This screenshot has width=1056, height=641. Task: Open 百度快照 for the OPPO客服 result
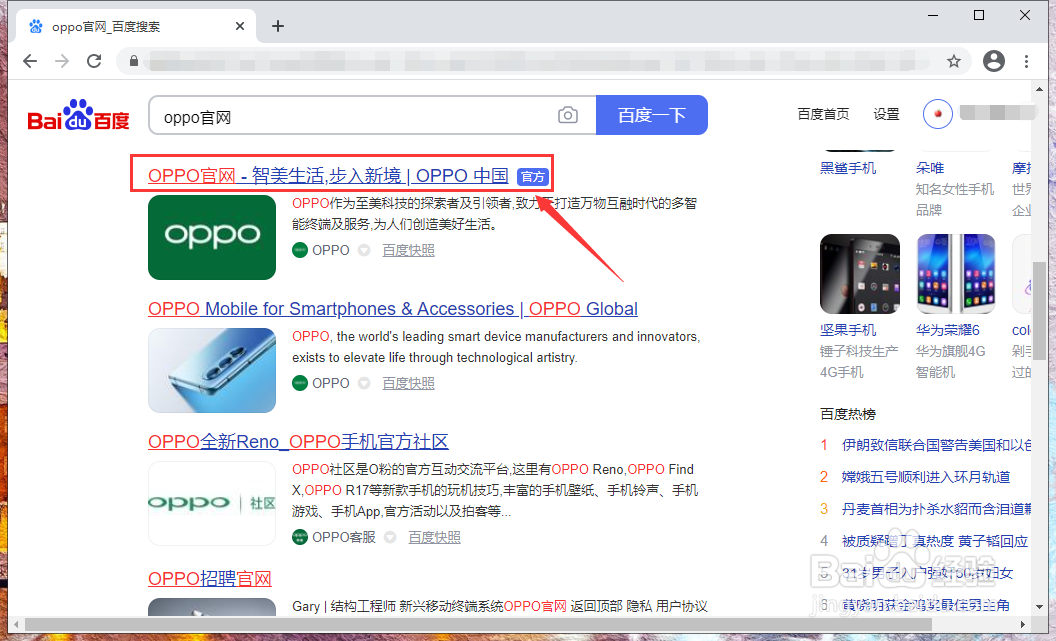[434, 537]
